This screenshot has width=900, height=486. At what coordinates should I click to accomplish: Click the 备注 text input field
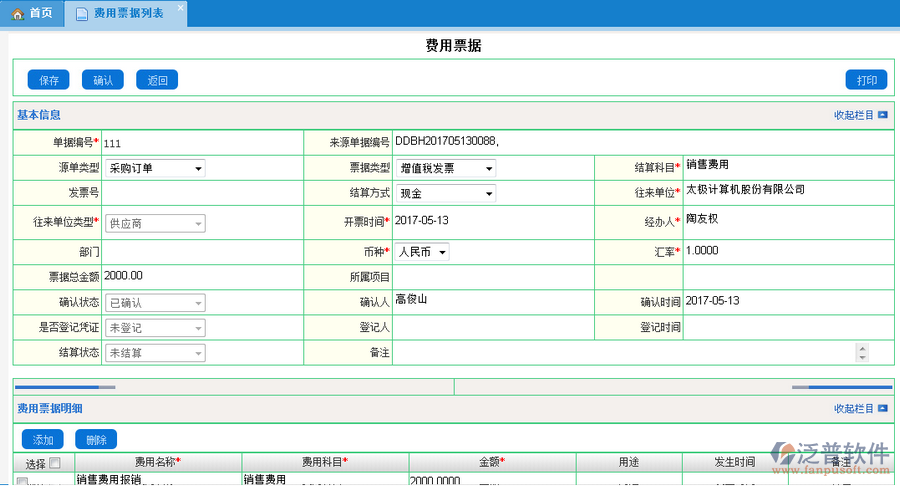[620, 353]
